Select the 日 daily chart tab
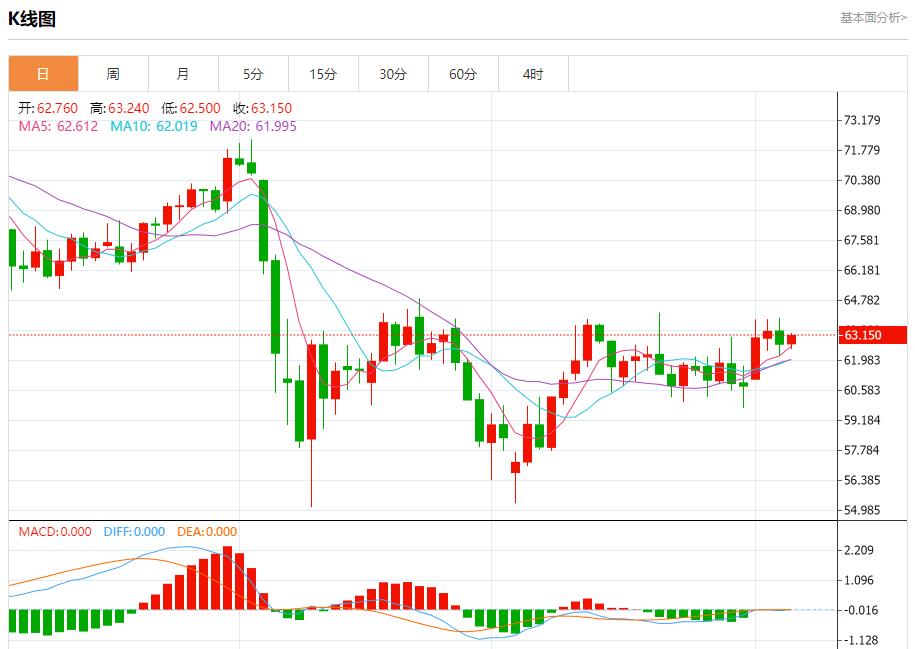 click(x=43, y=74)
